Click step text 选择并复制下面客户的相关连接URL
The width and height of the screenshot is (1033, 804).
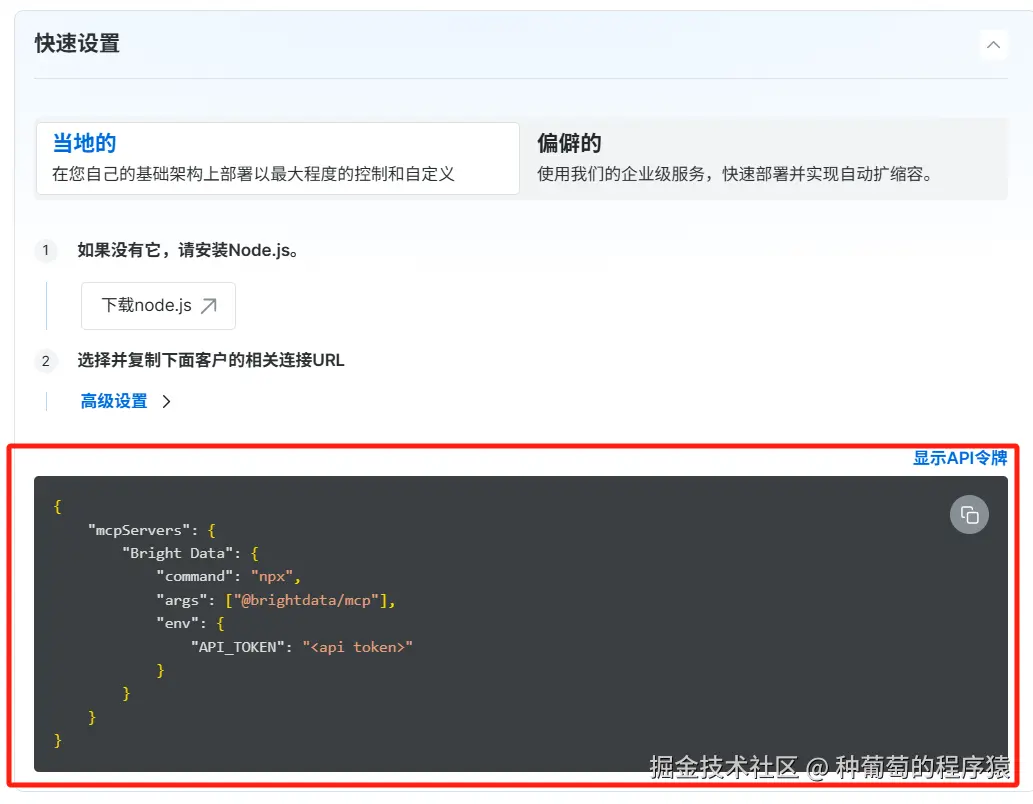tap(211, 360)
